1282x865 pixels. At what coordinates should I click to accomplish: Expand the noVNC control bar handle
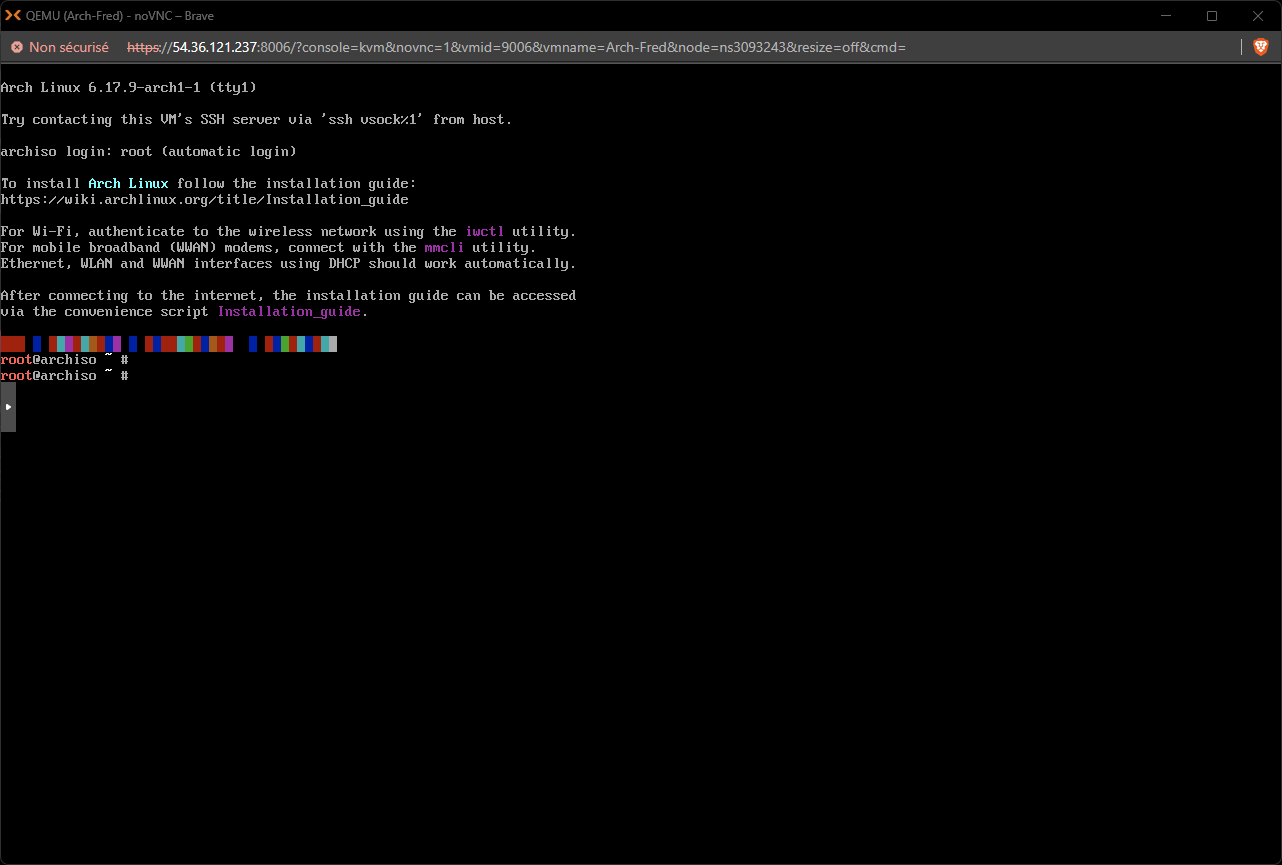coord(8,407)
